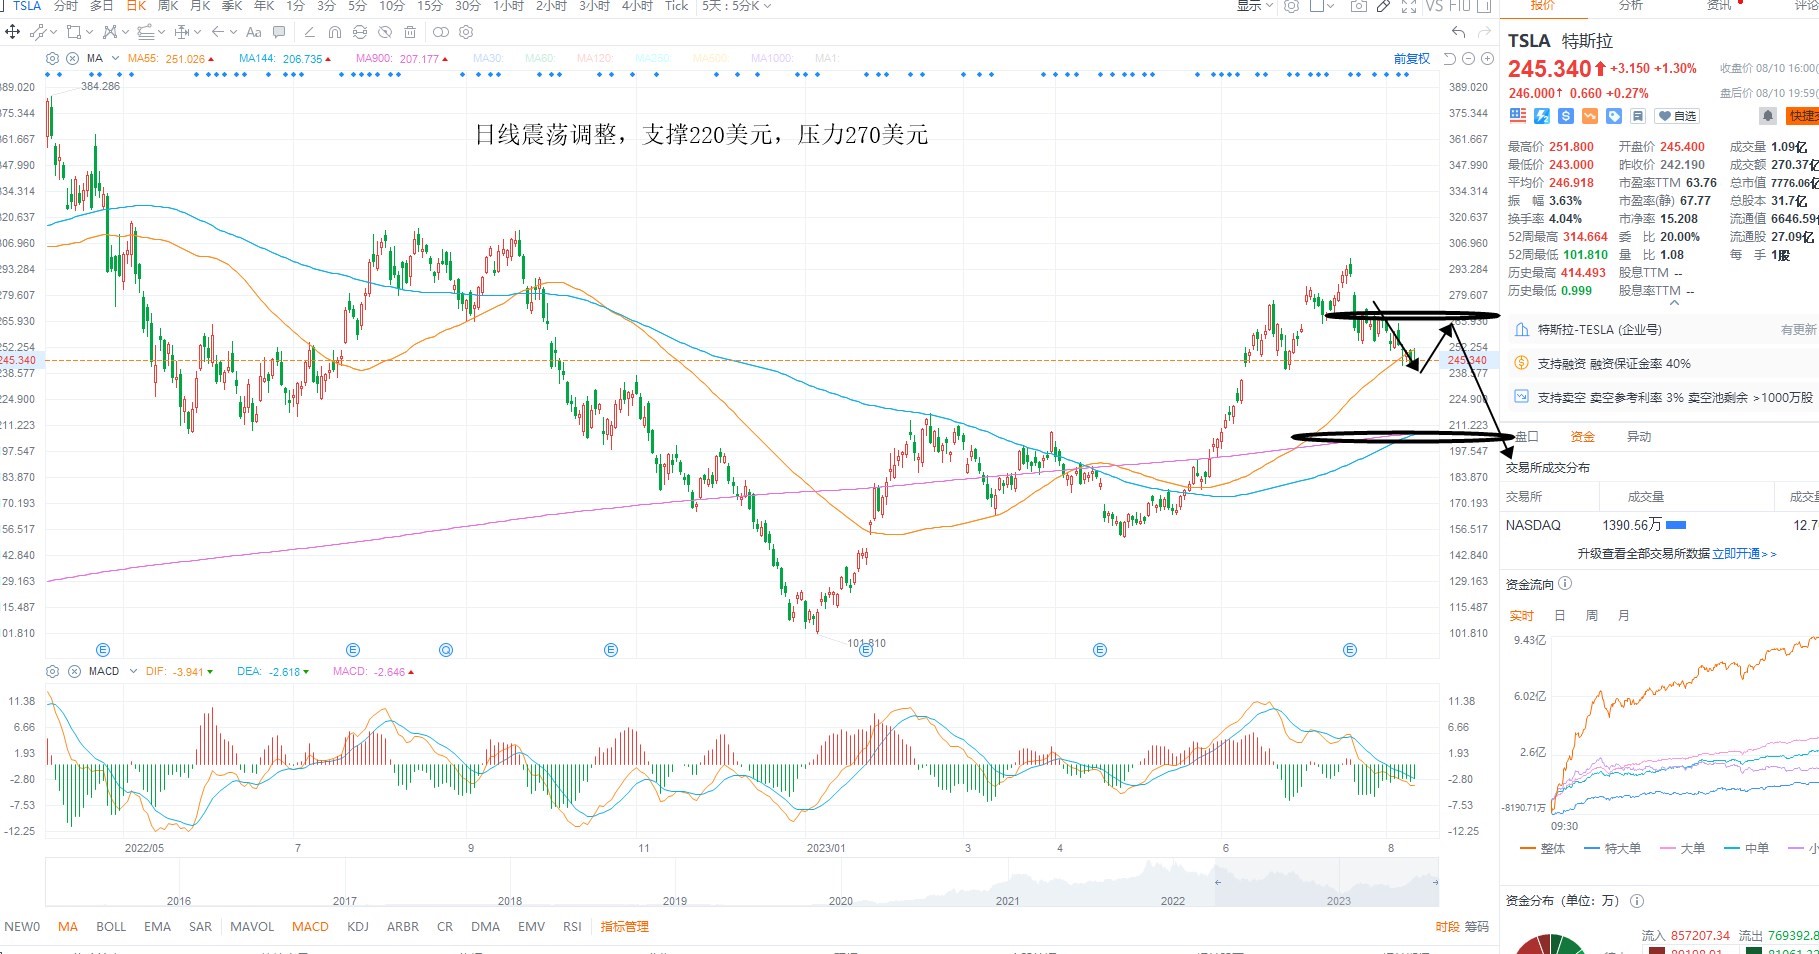
Task: Undo the last drawing action
Action: pos(1458,32)
